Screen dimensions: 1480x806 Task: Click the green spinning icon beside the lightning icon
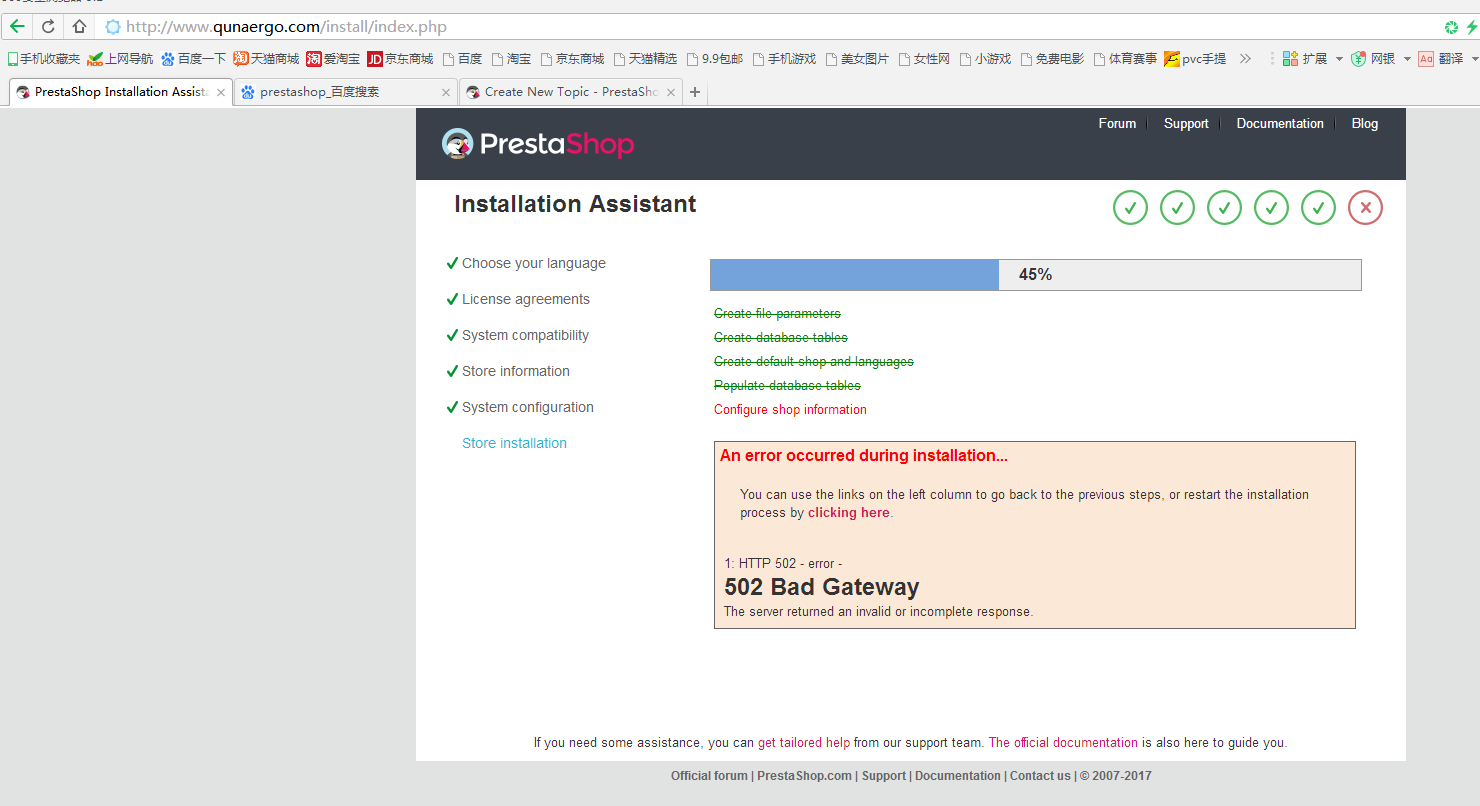(x=1451, y=27)
